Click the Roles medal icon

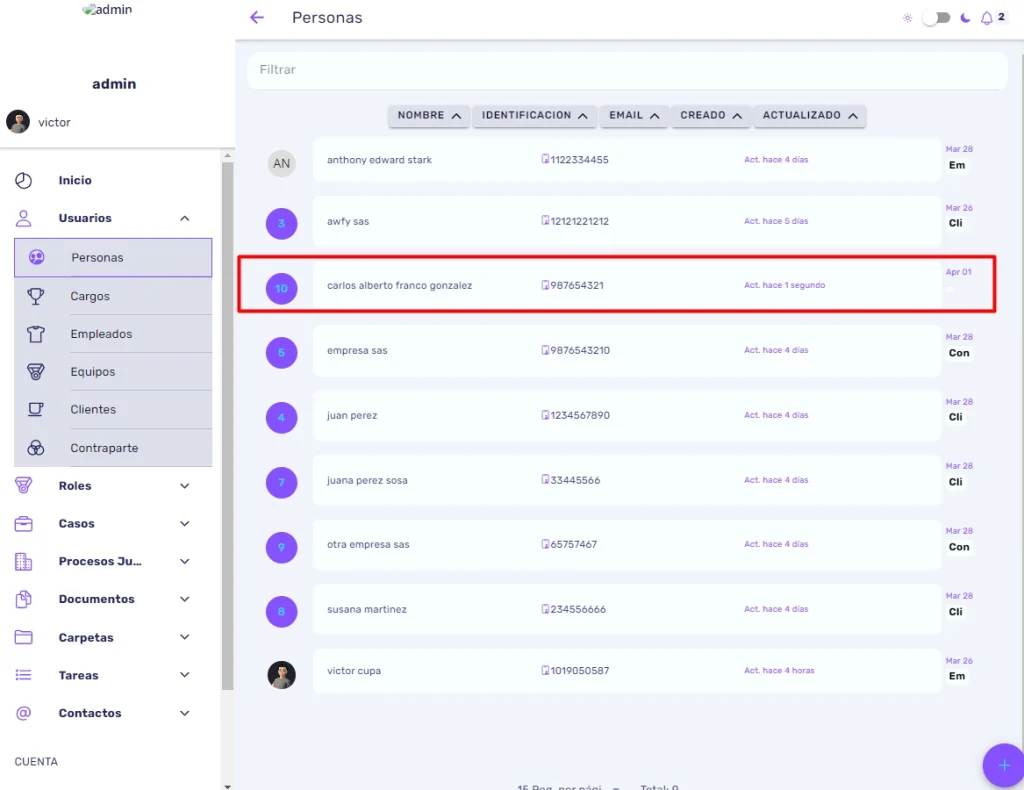pyautogui.click(x=24, y=486)
